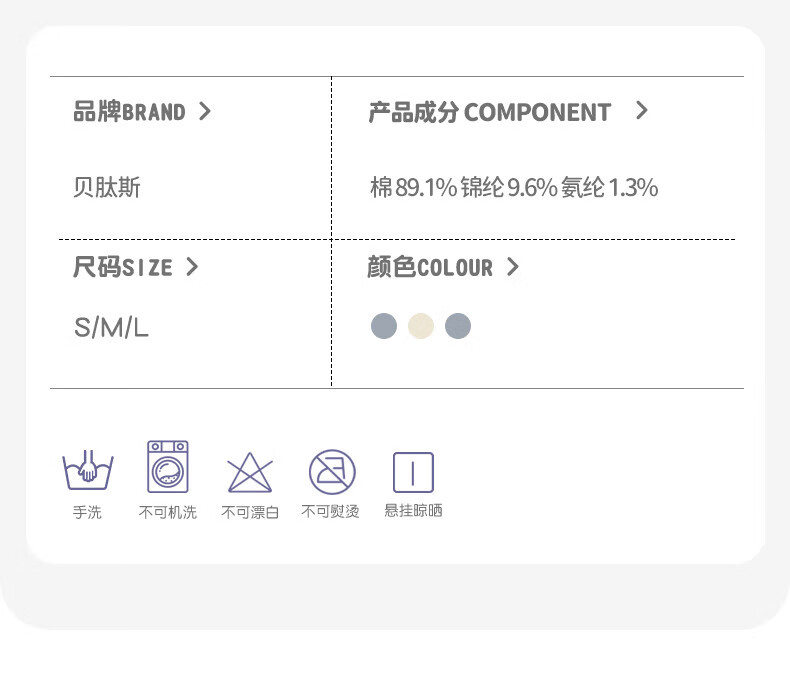790x674 pixels.
Task: Click the brand name 贝肽斯
Action: 107,187
